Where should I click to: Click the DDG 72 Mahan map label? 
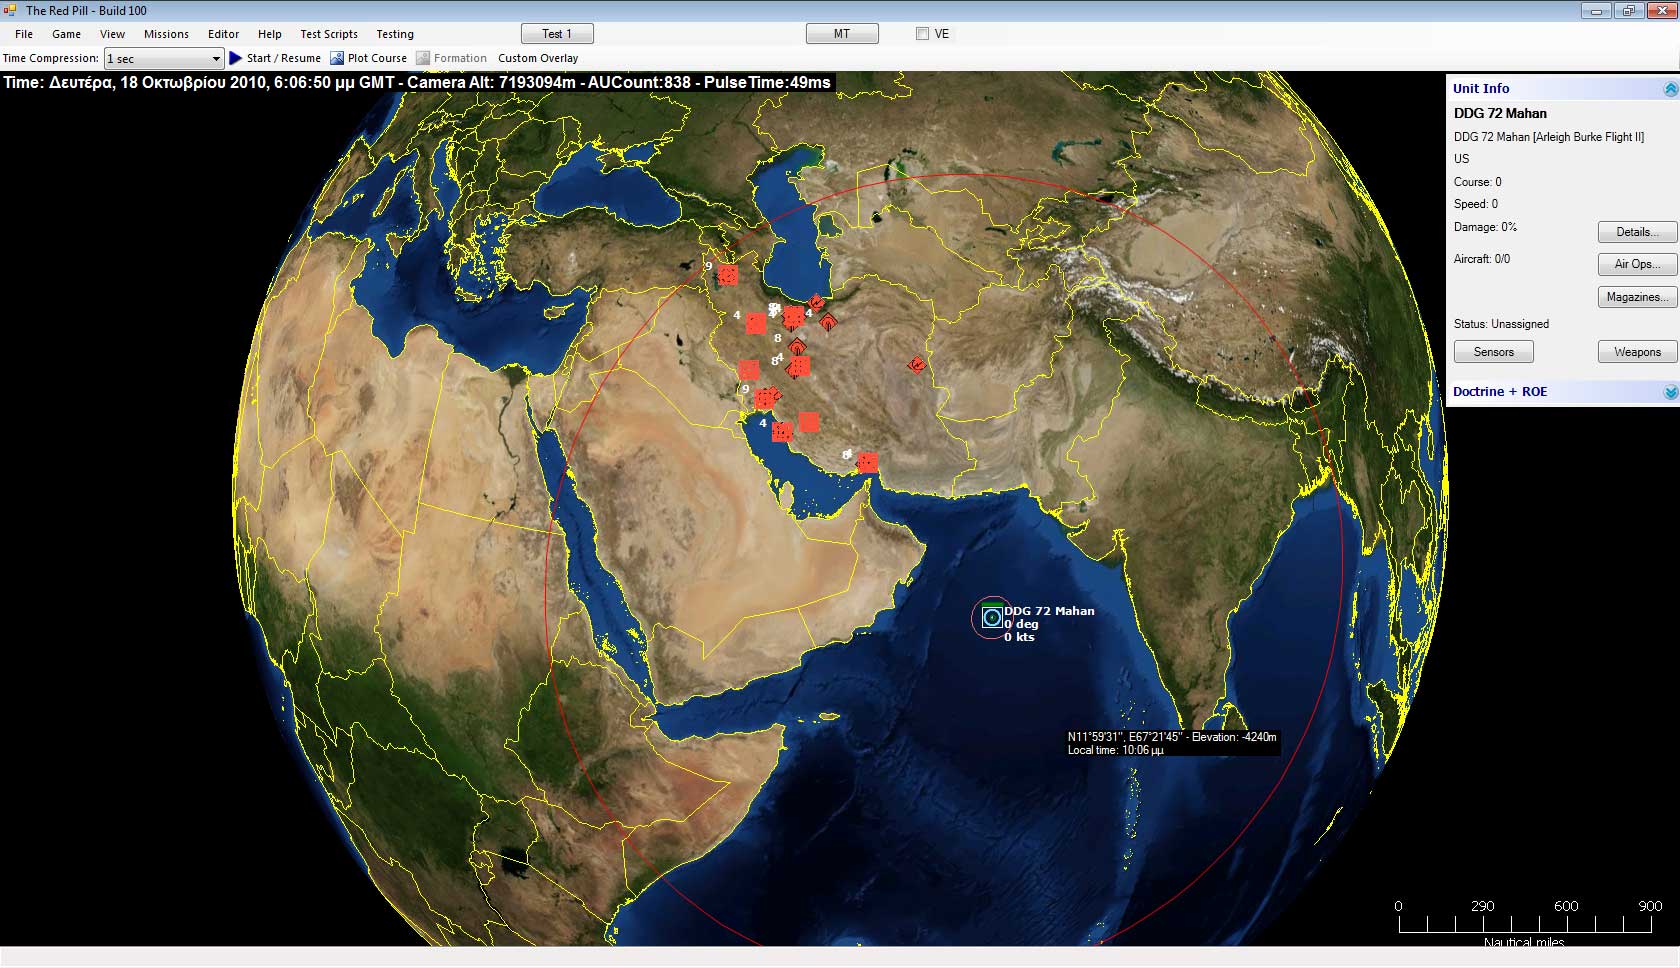(1049, 611)
